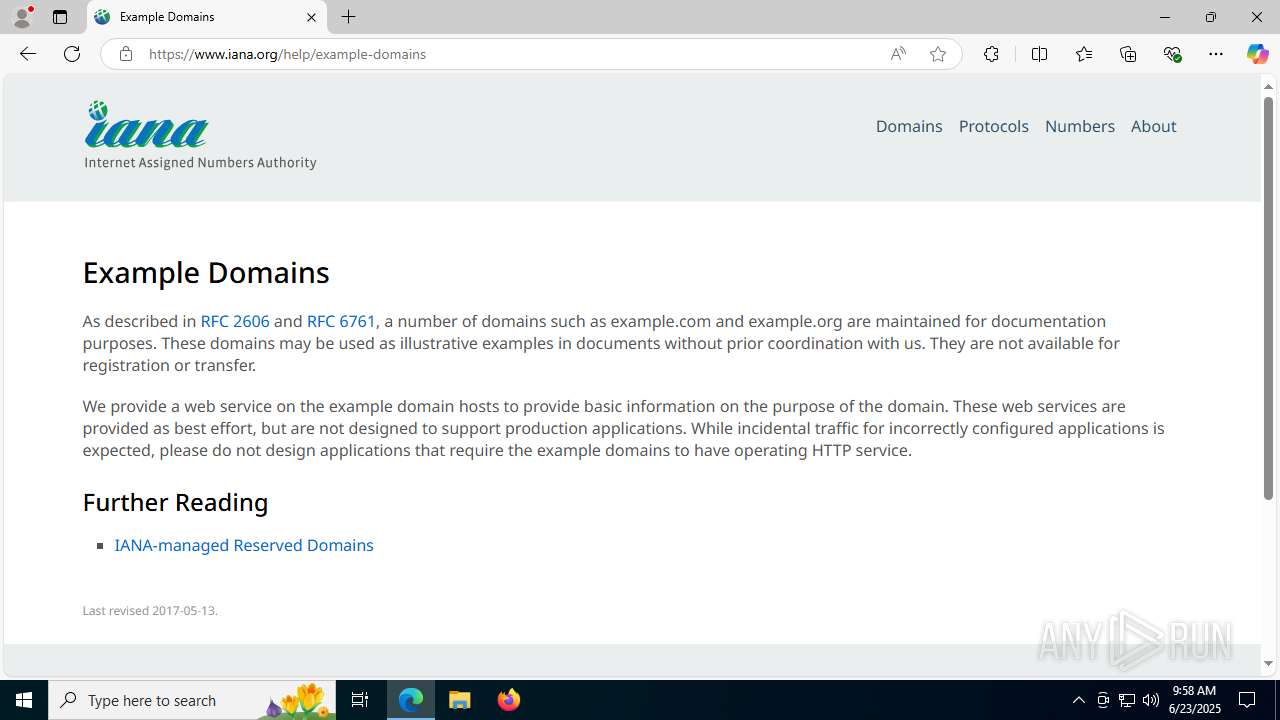Open a new tab with plus button
1280x720 pixels.
coord(348,17)
